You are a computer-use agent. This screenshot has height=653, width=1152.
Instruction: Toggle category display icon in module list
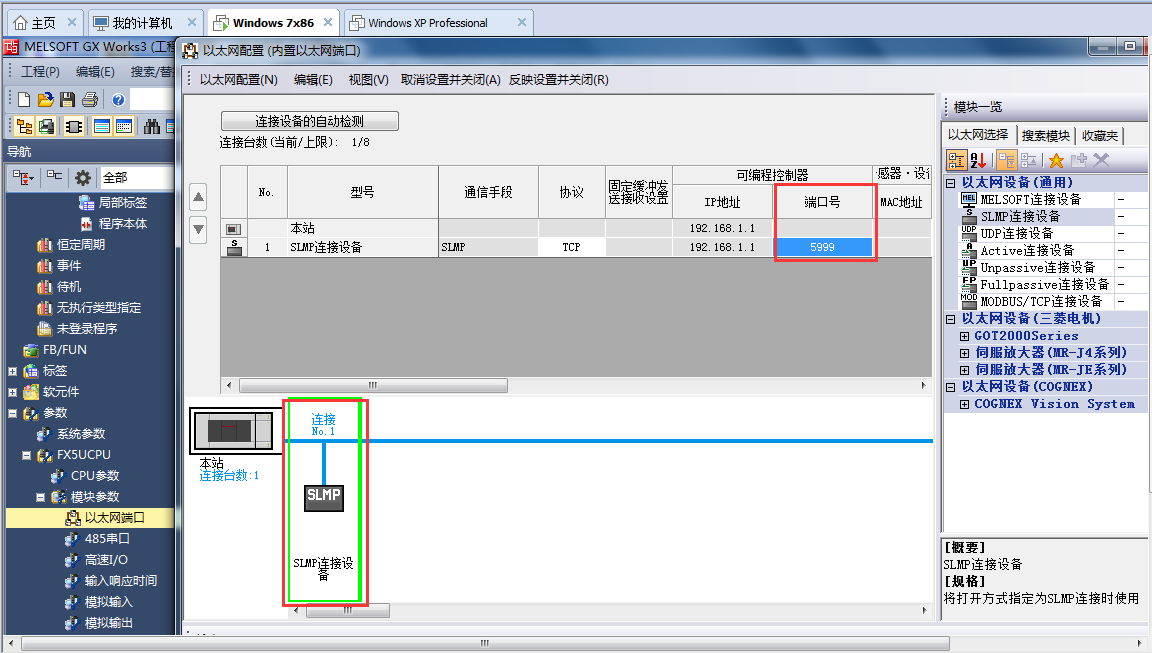[956, 160]
